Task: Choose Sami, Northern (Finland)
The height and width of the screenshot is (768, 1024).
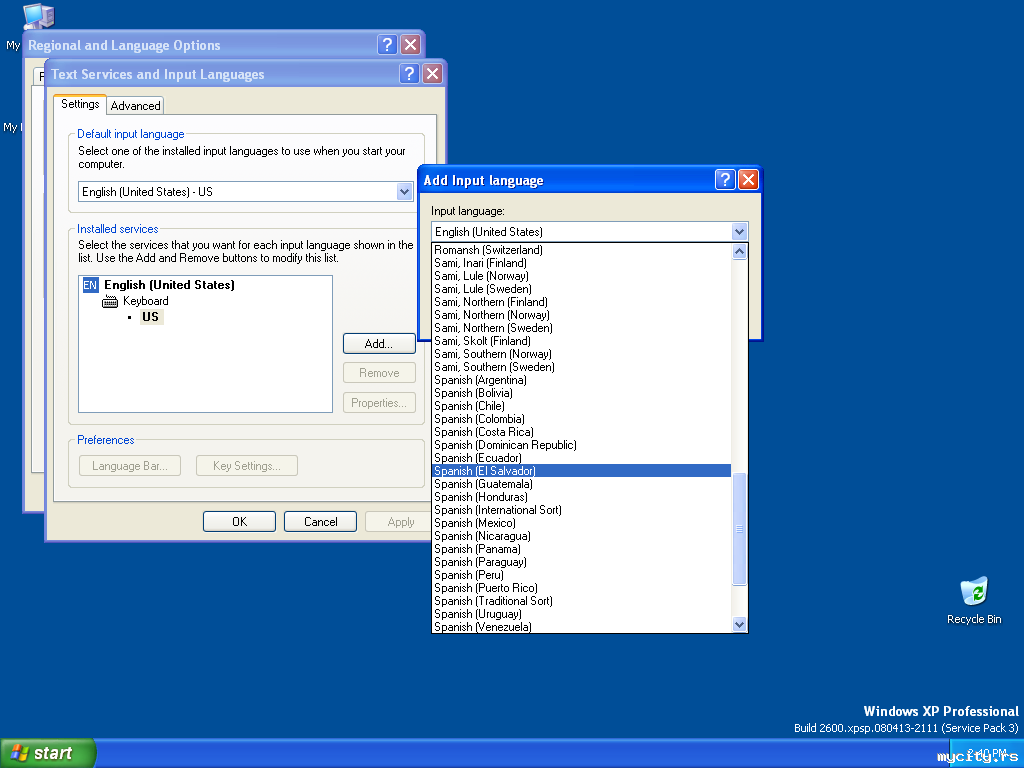Action: pos(581,302)
